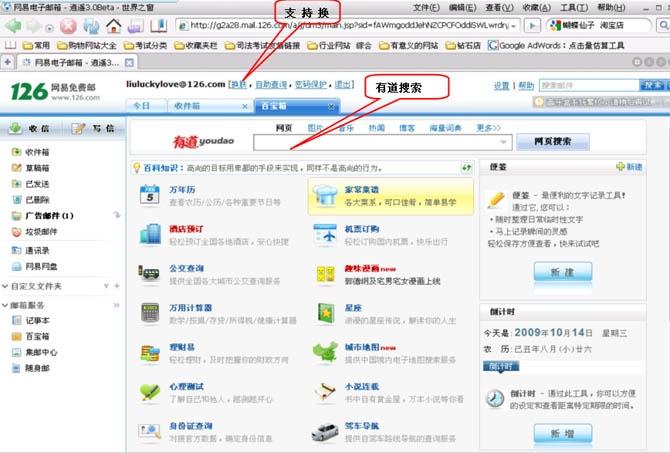The width and height of the screenshot is (670, 453).
Task: Open 帮助(H) browser menu
Action: pos(611,8)
